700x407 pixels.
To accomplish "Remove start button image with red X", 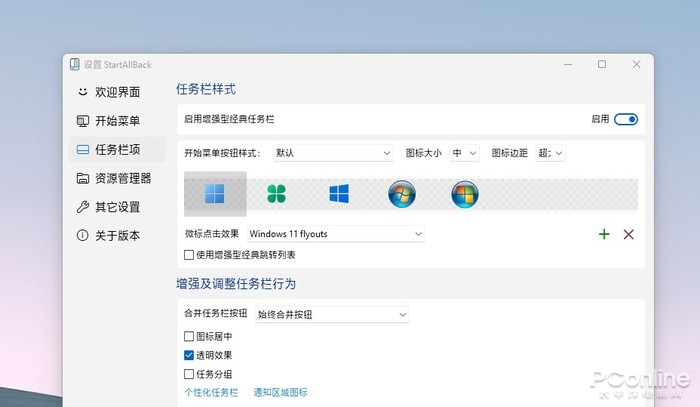I will pos(629,234).
